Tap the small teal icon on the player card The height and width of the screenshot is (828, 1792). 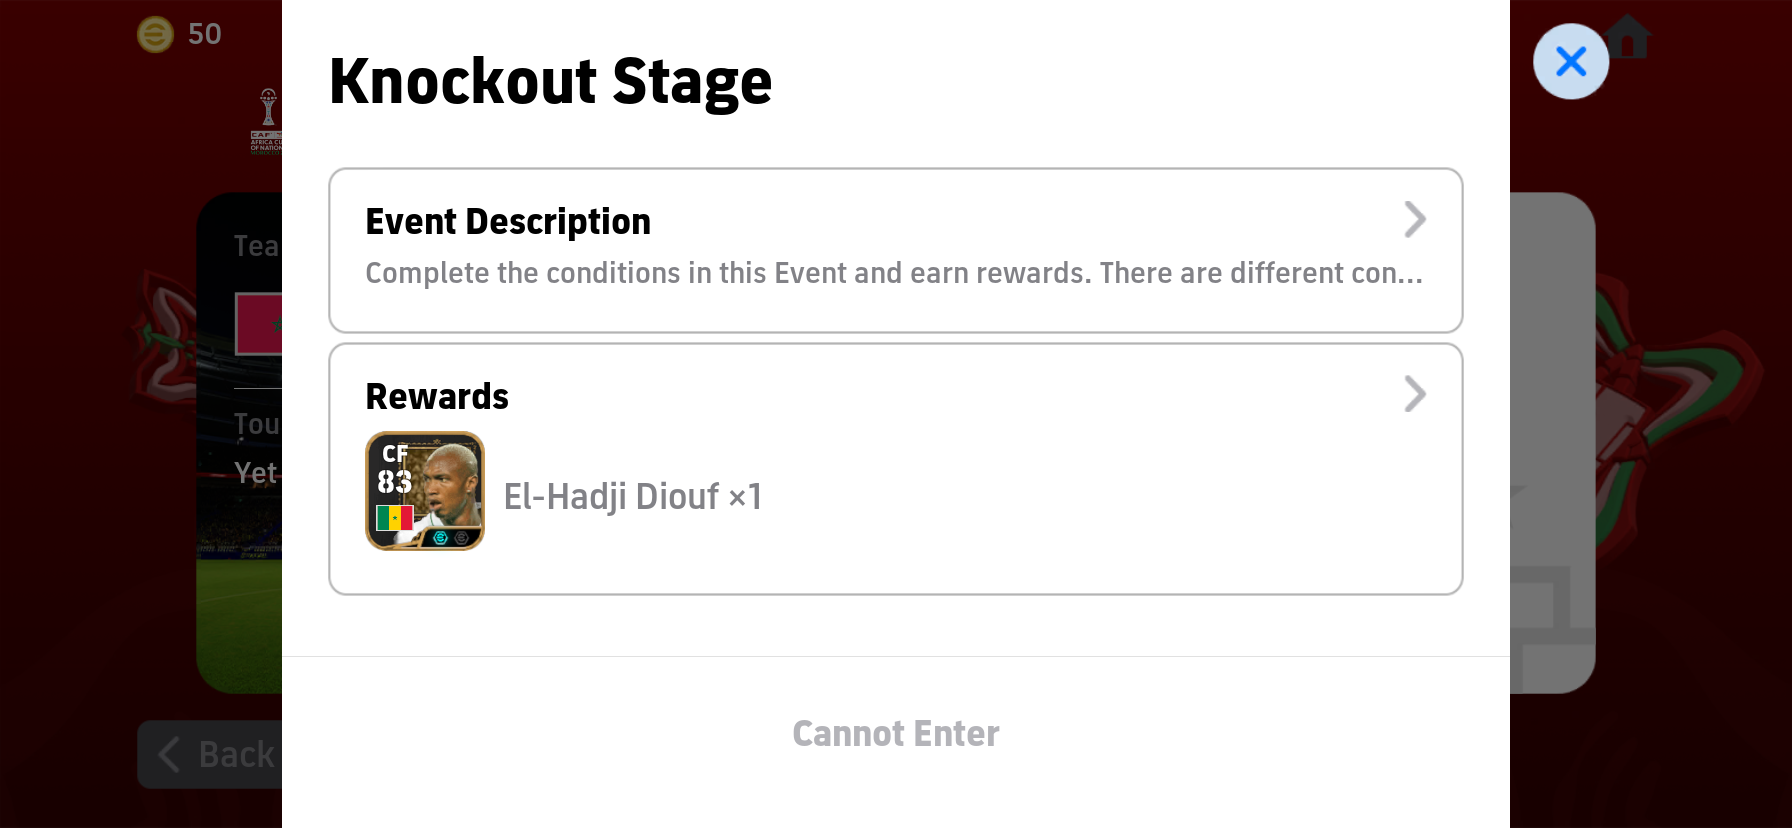(x=440, y=538)
